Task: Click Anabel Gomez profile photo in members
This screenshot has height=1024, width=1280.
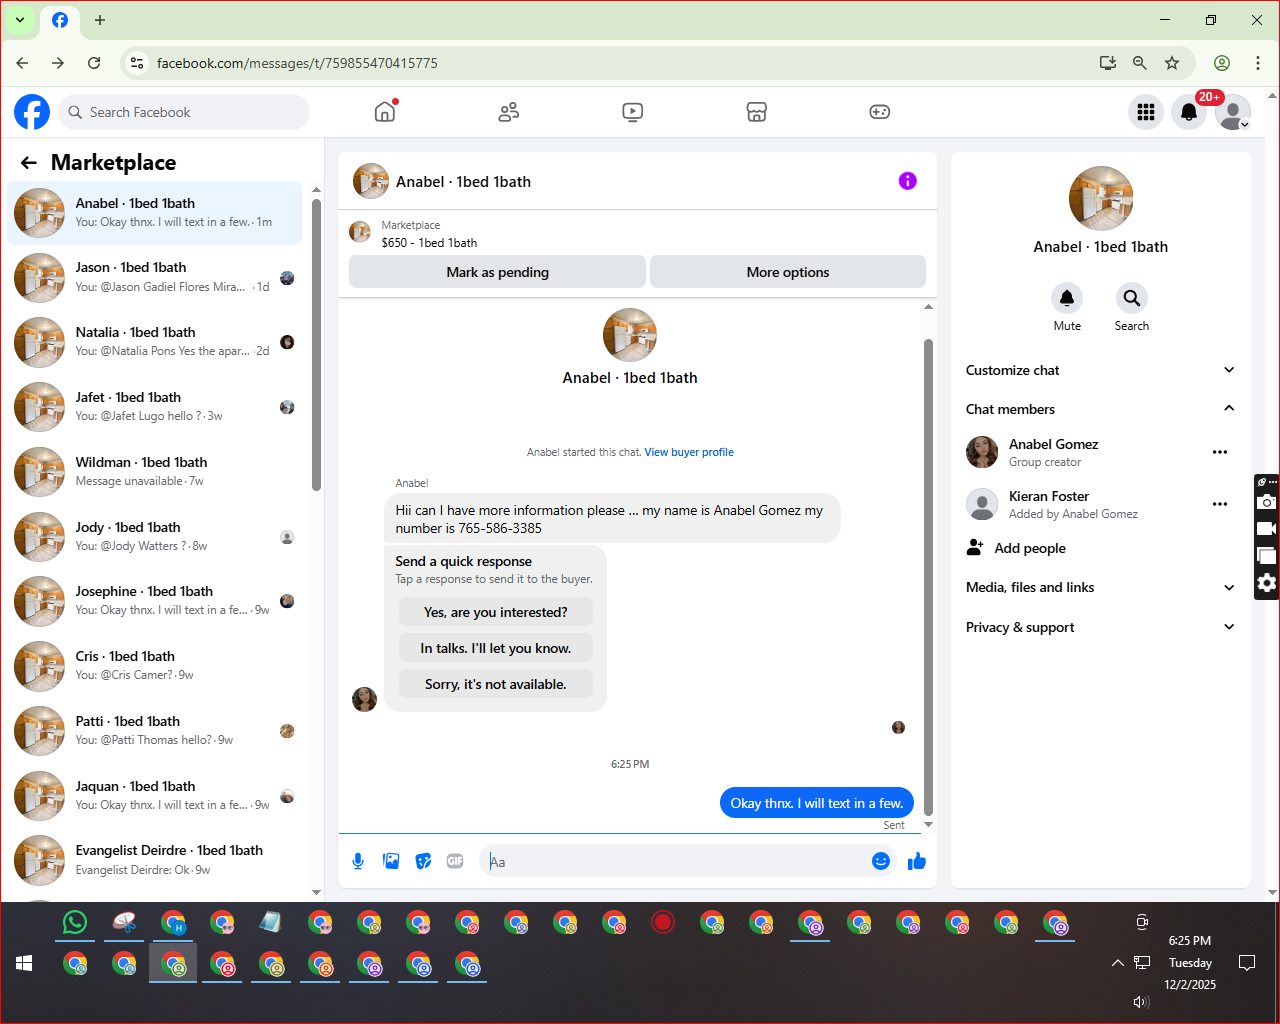Action: point(982,452)
